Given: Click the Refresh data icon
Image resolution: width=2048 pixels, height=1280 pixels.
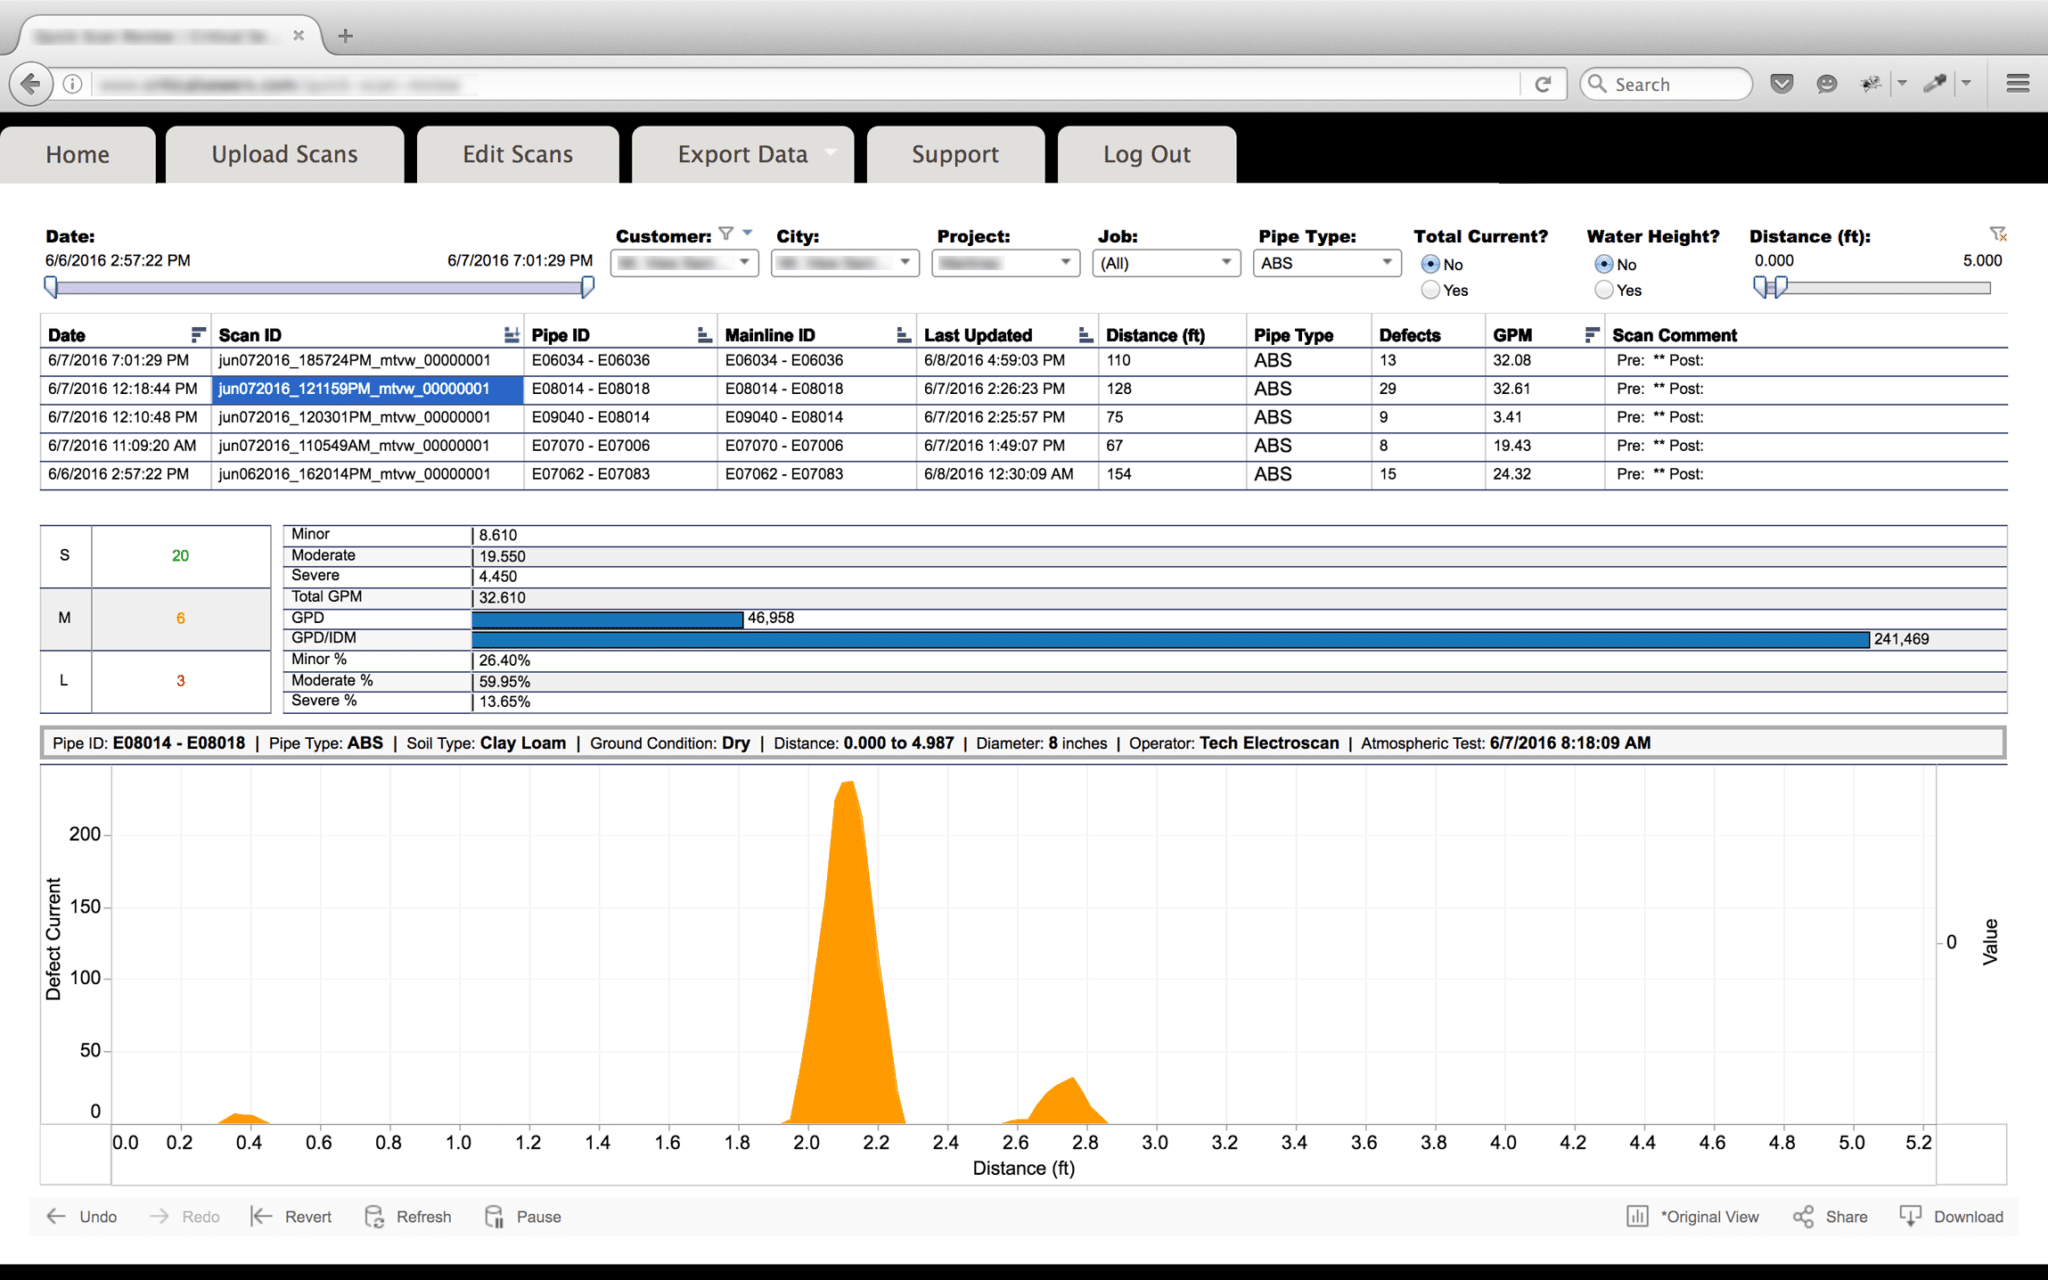Looking at the screenshot, I should [x=374, y=1216].
